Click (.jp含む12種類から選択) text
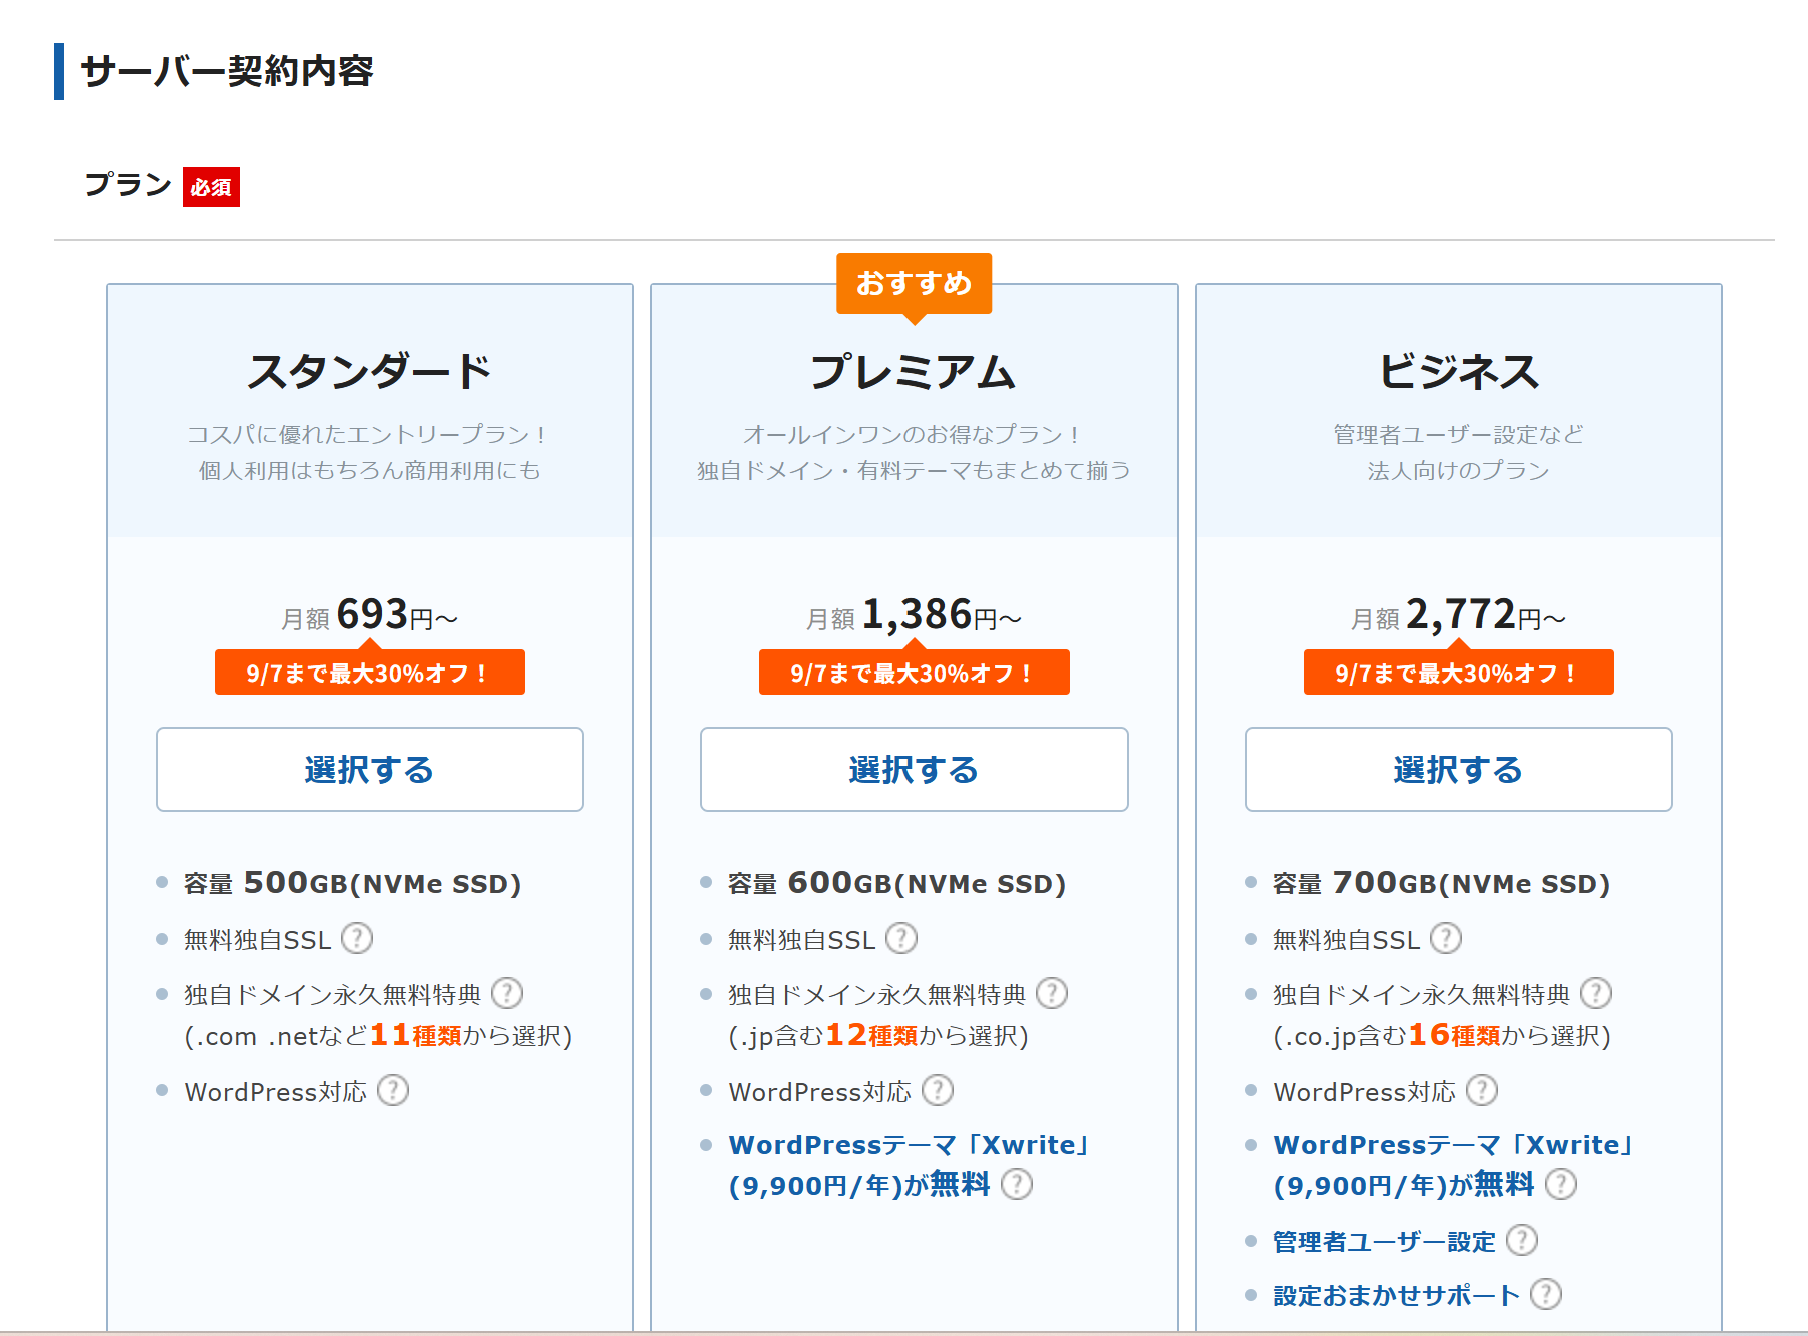The height and width of the screenshot is (1336, 1808). 879,1035
